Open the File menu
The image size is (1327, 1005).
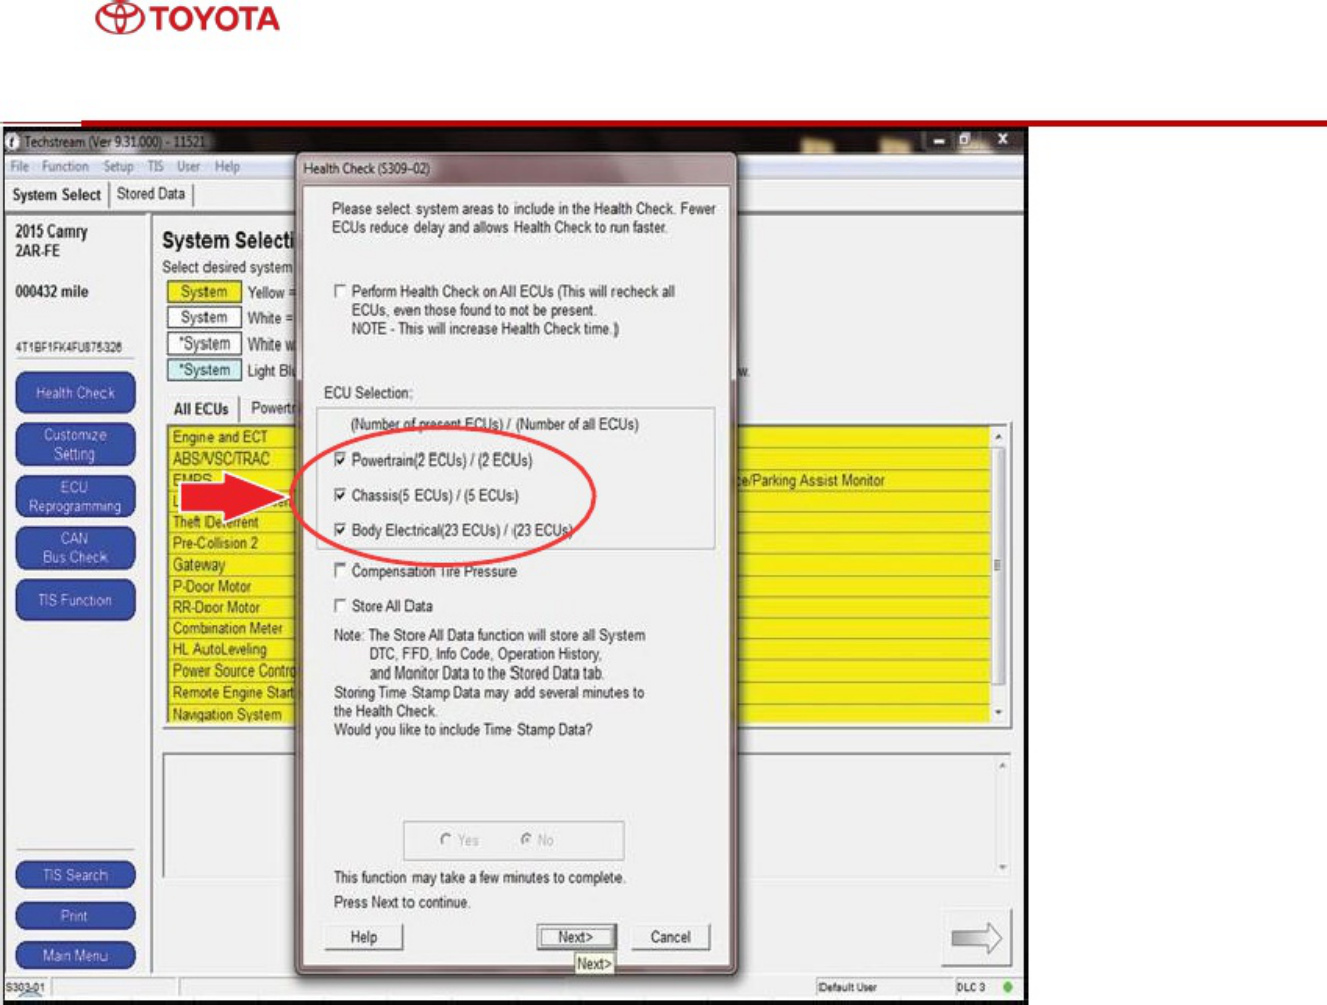pos(20,167)
